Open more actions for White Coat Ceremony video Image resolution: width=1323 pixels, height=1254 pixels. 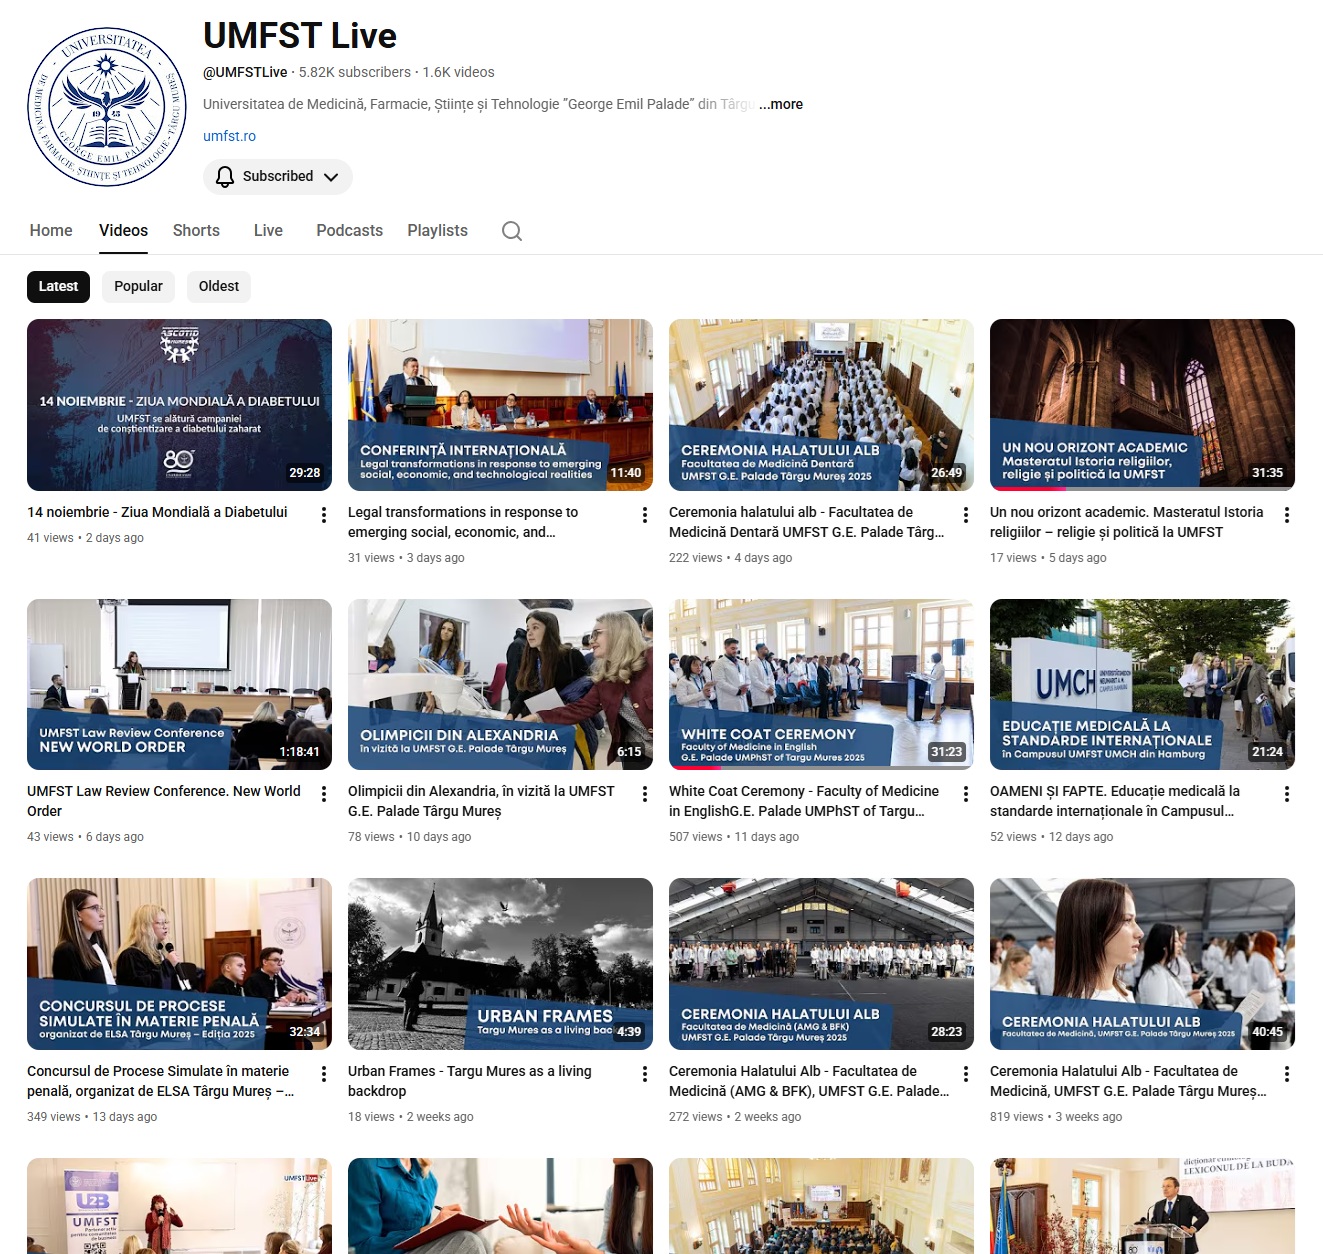(965, 794)
